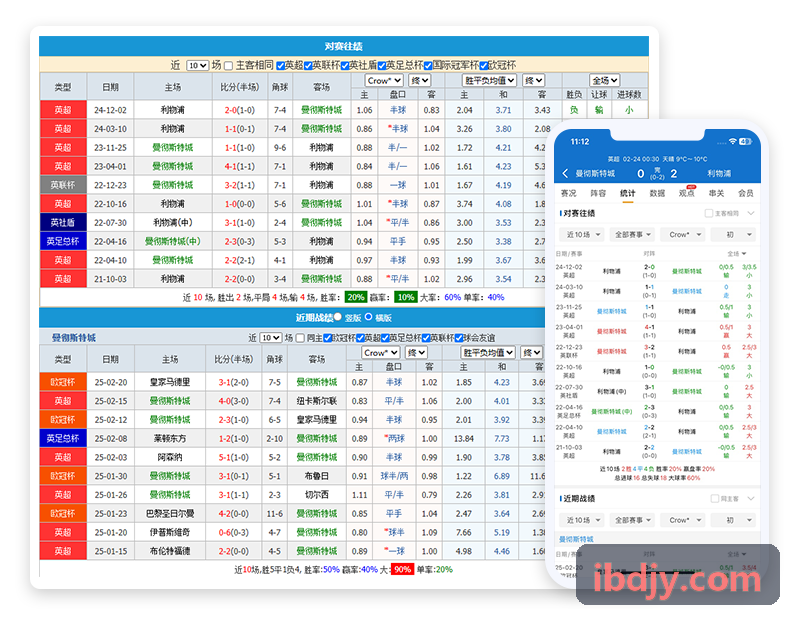Click 布伦特福德 in 25-01-15 row
This screenshot has height=625, width=800.
pos(170,551)
